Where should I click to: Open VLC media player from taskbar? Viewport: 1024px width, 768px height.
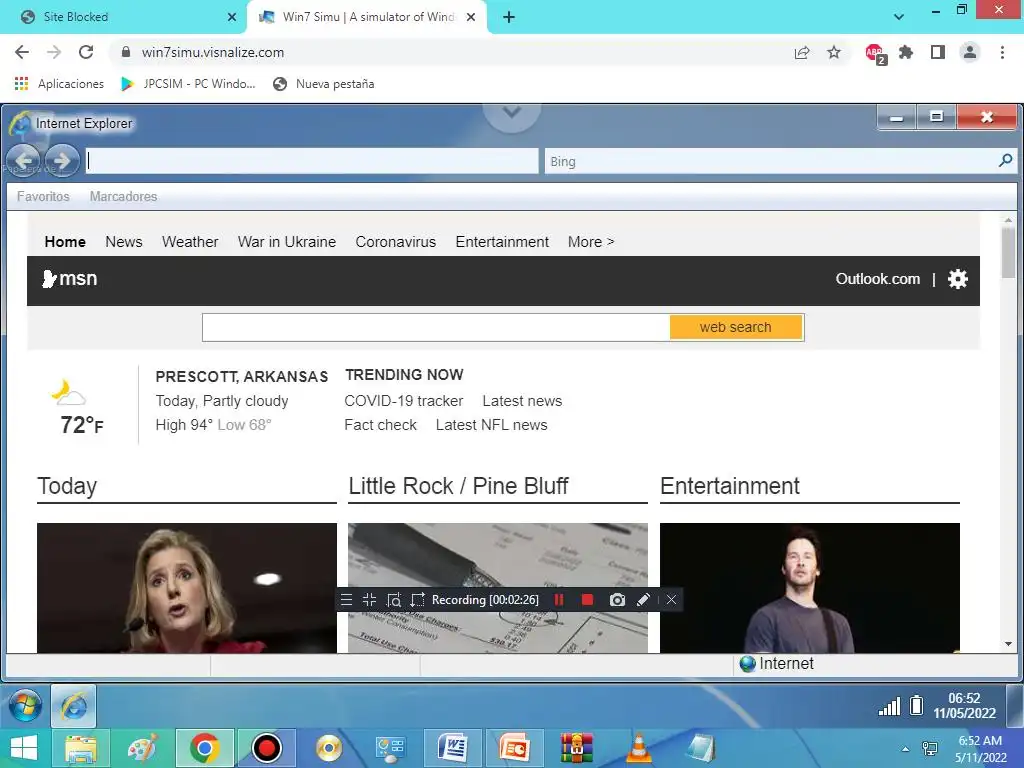click(639, 748)
